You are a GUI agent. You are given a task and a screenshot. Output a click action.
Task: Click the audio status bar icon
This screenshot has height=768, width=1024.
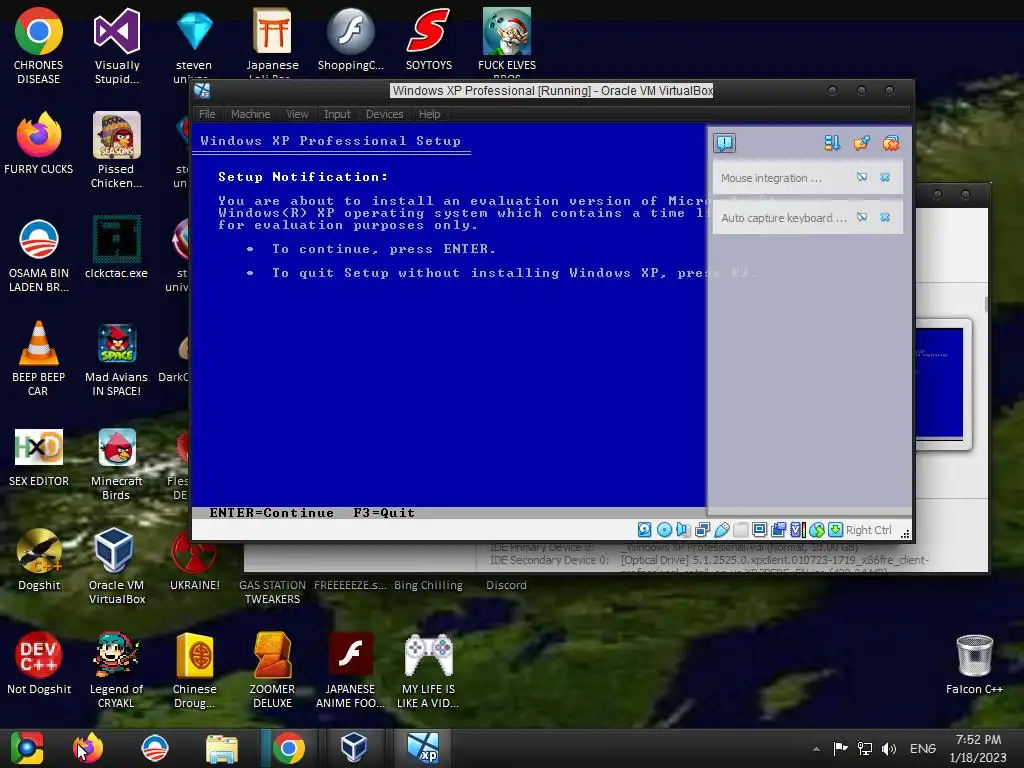tap(683, 530)
